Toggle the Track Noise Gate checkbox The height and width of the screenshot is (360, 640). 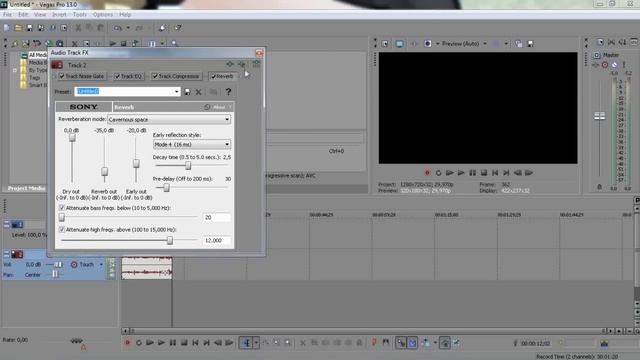pyautogui.click(x=62, y=76)
